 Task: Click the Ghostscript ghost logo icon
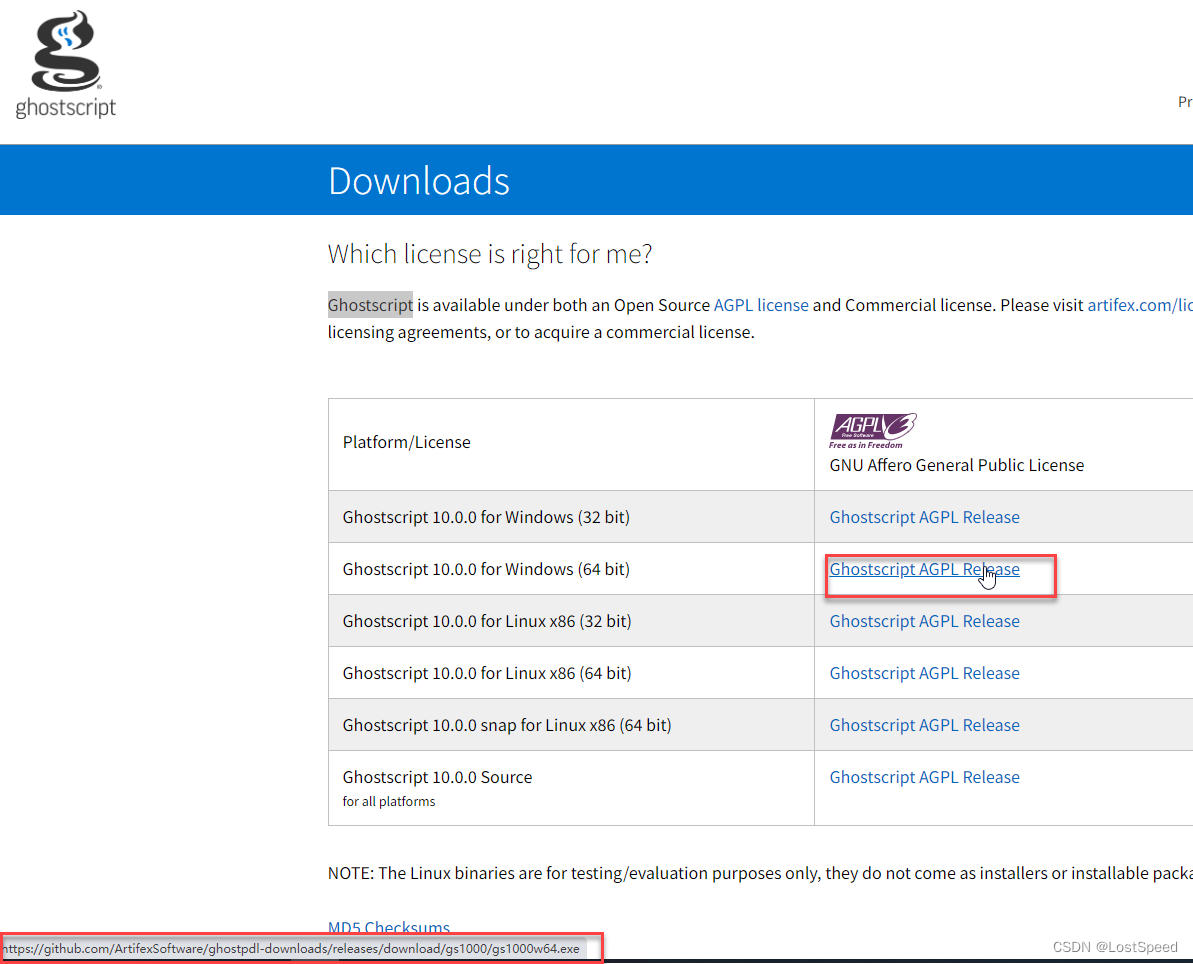coord(65,51)
